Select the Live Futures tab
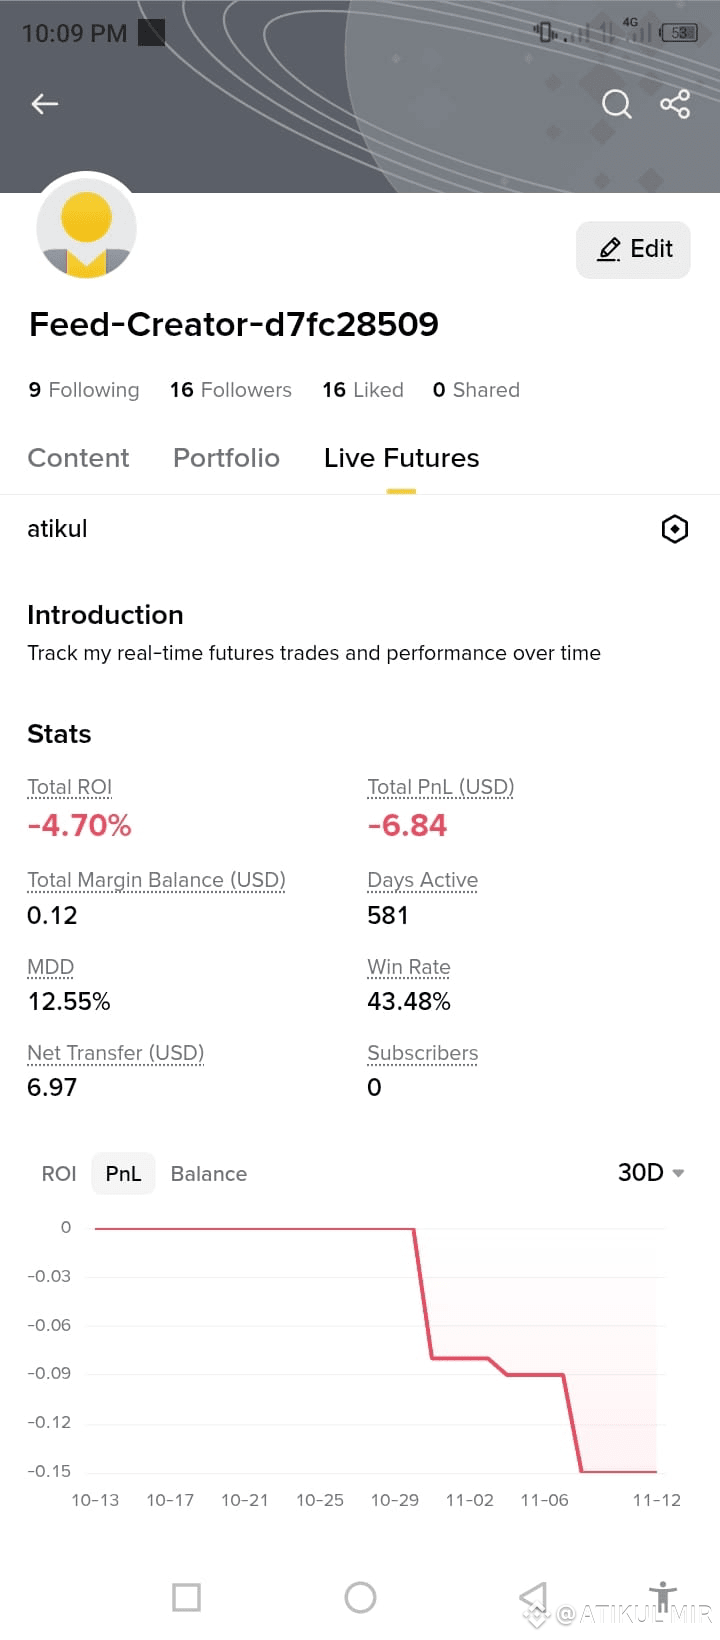Viewport: 720px width, 1640px height. [401, 458]
